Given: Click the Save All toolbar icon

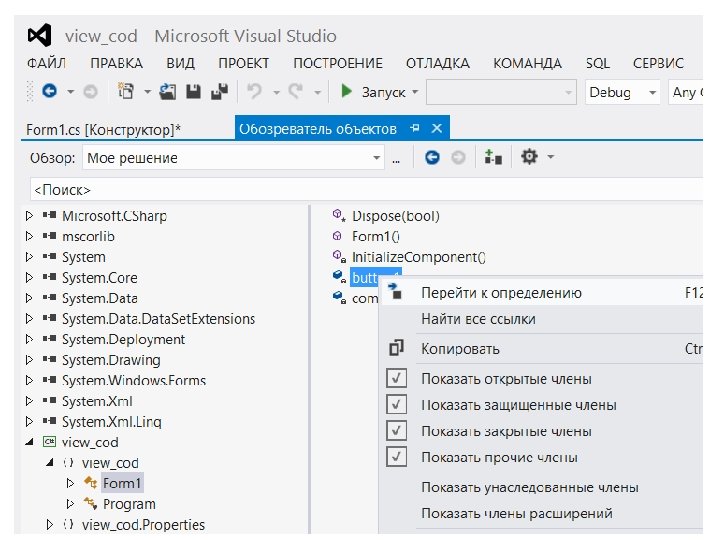Looking at the screenshot, I should tap(219, 91).
